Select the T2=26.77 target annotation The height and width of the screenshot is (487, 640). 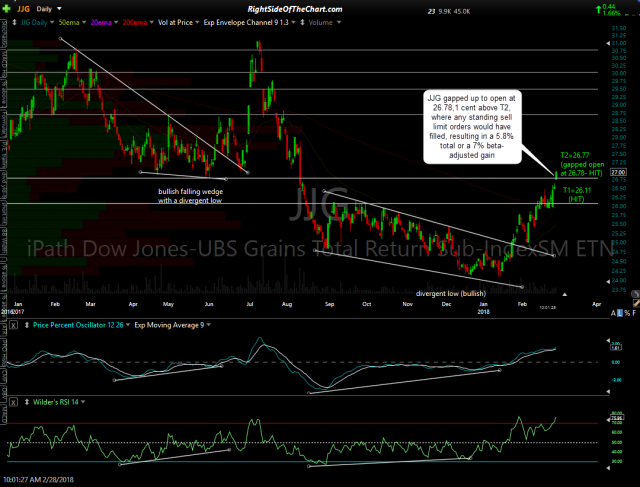click(582, 164)
